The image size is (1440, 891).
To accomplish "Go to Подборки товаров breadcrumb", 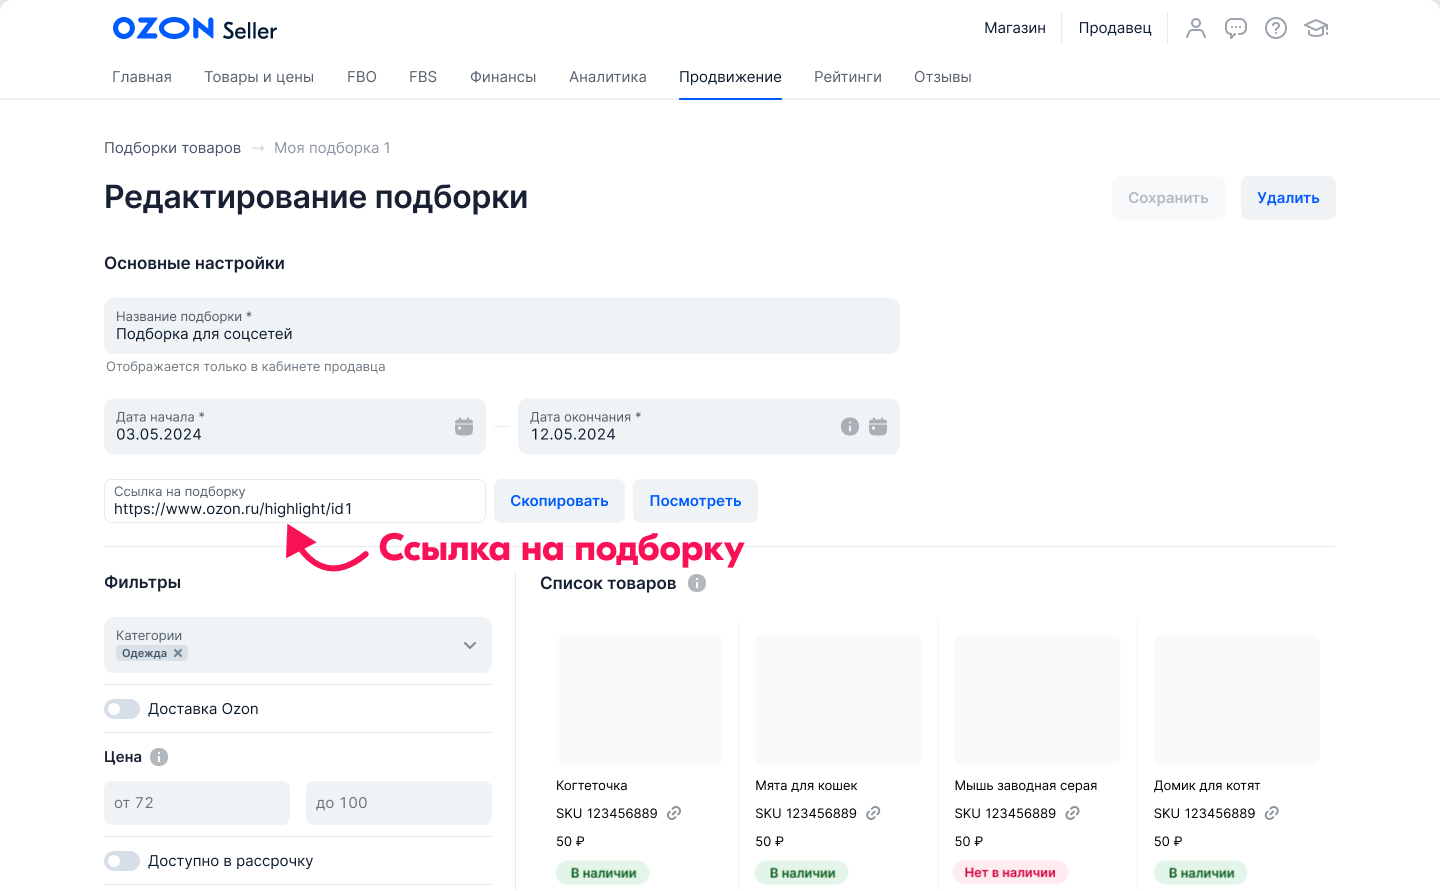I will pyautogui.click(x=172, y=148).
